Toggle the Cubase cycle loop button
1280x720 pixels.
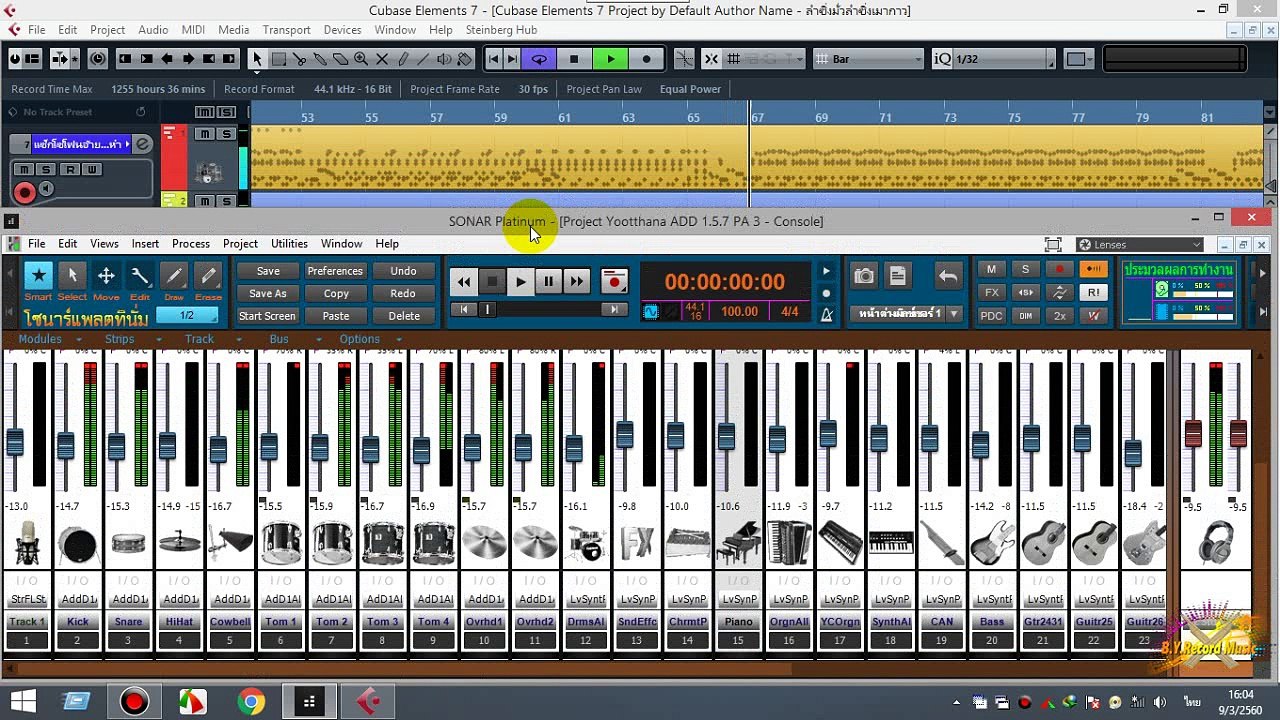538,59
